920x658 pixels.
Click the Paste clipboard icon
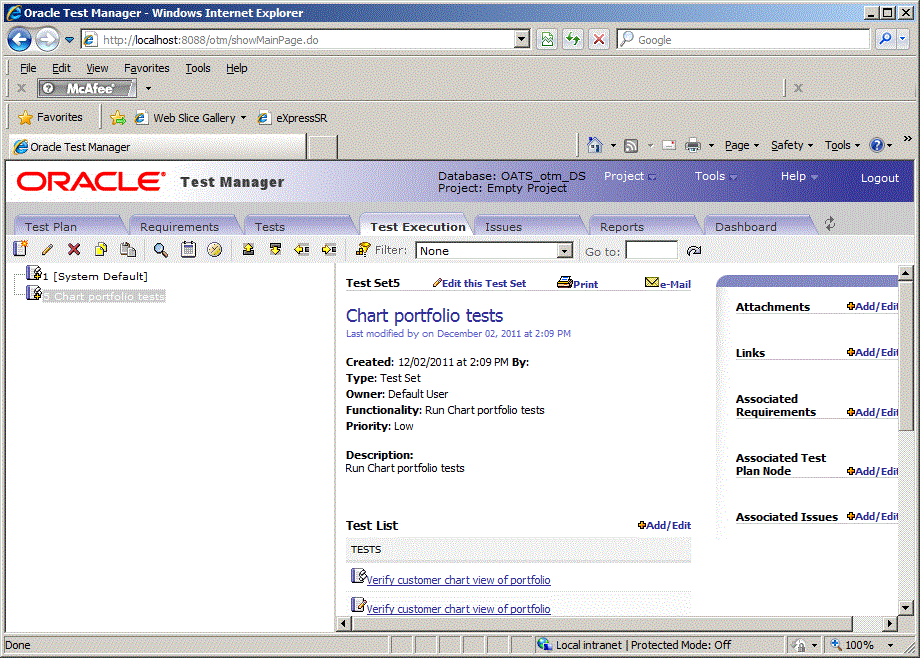click(128, 249)
